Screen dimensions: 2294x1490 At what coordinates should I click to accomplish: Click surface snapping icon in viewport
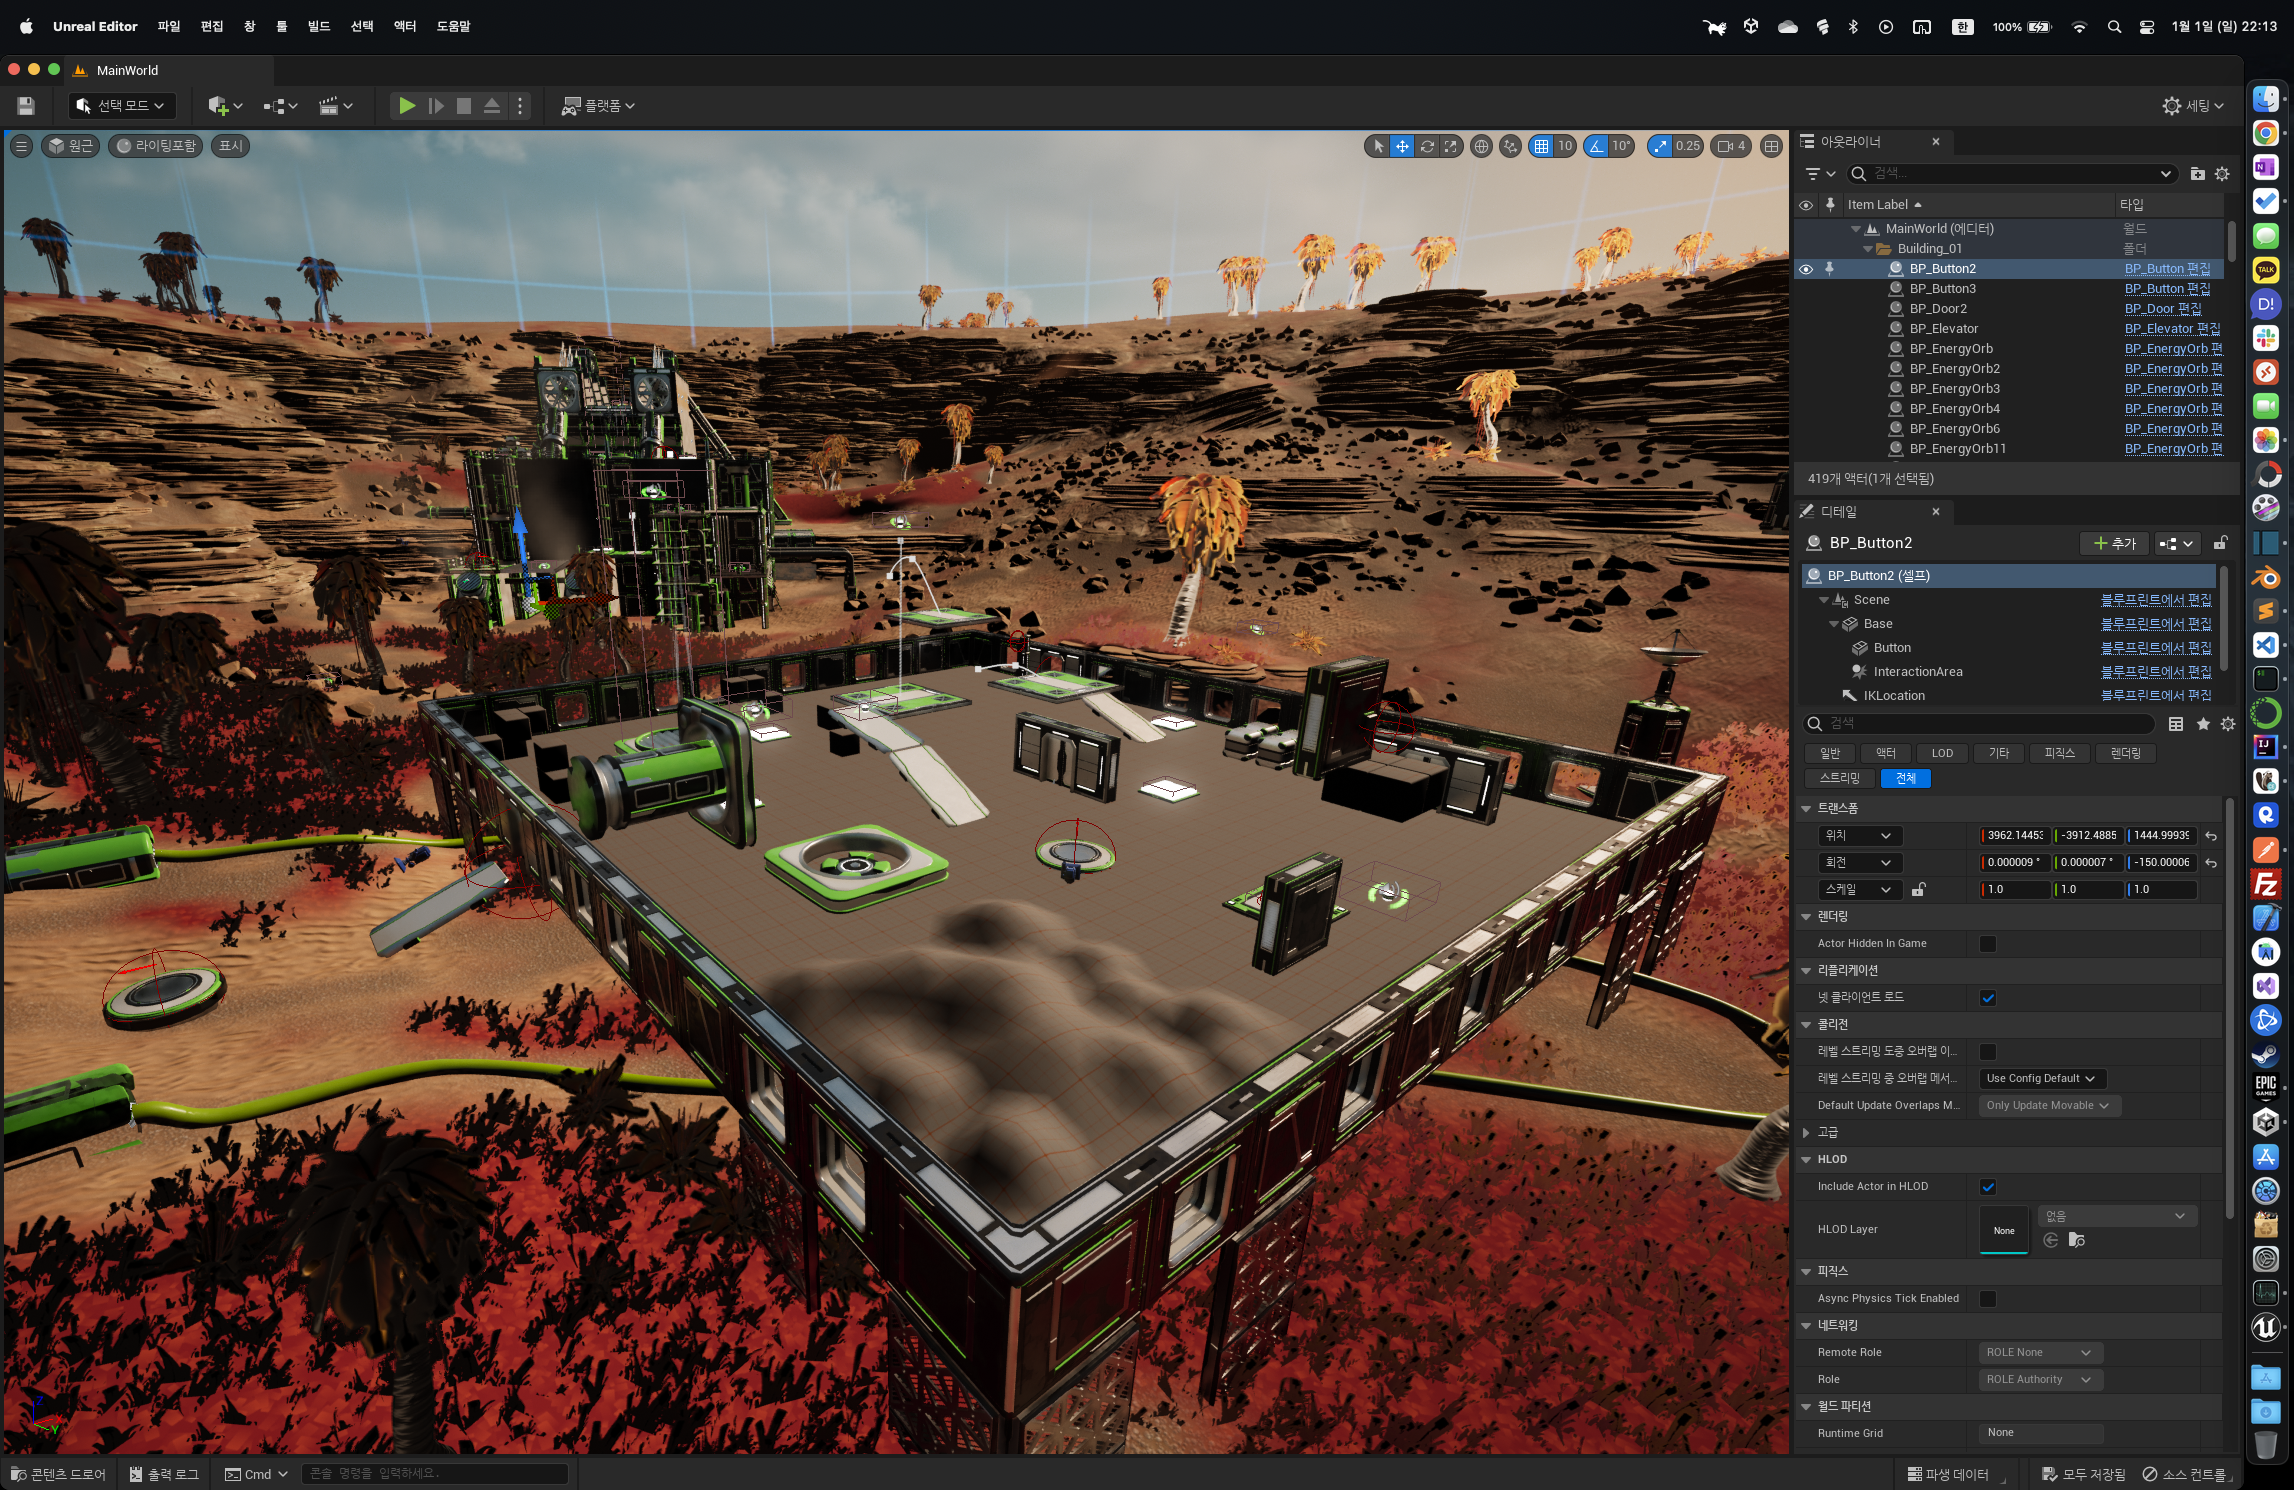[x=1511, y=146]
